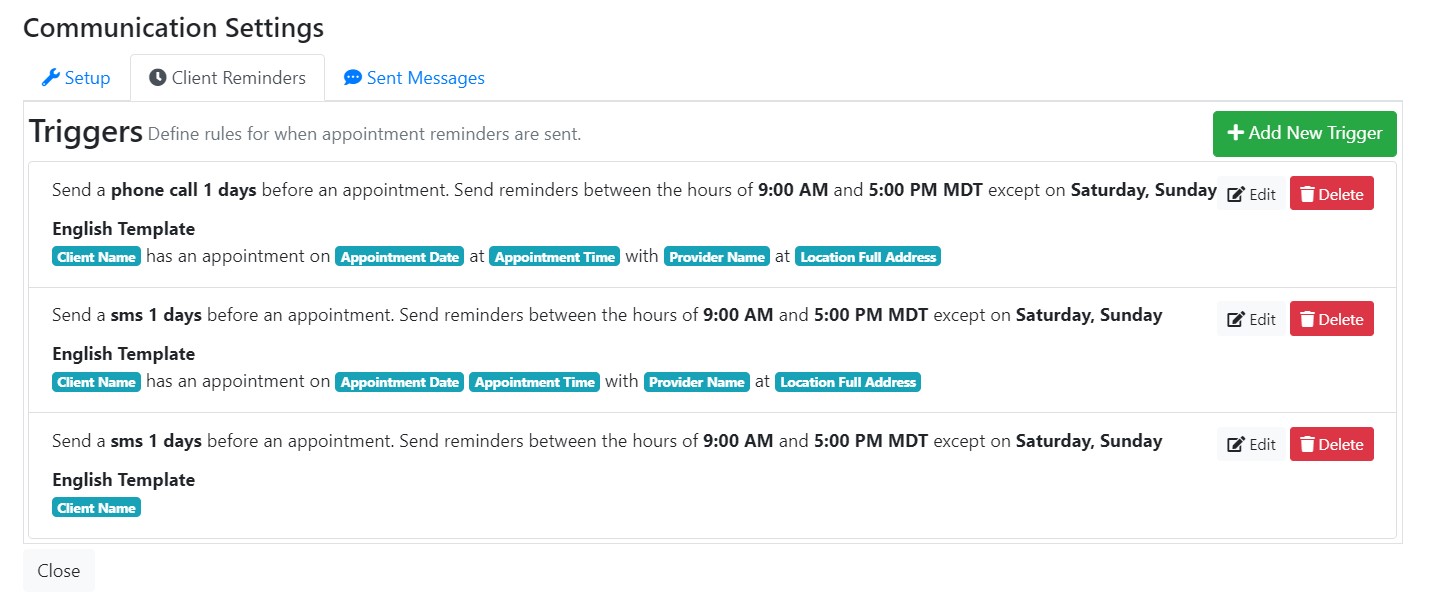1431x603 pixels.
Task: Click the wrench icon on Setup tab
Action: click(51, 77)
